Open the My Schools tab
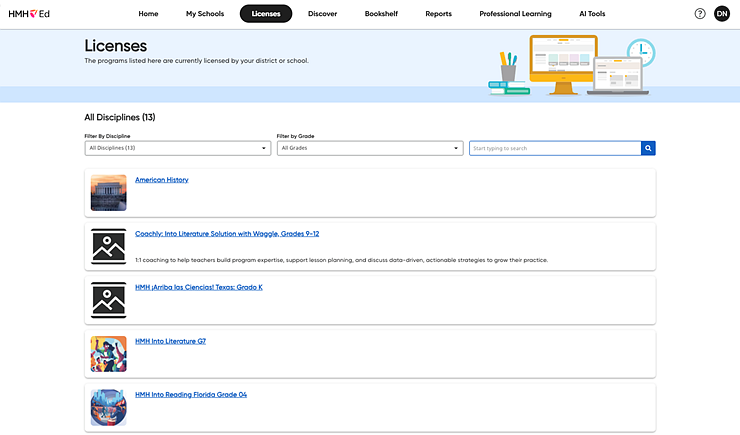The image size is (740, 435). pyautogui.click(x=205, y=14)
